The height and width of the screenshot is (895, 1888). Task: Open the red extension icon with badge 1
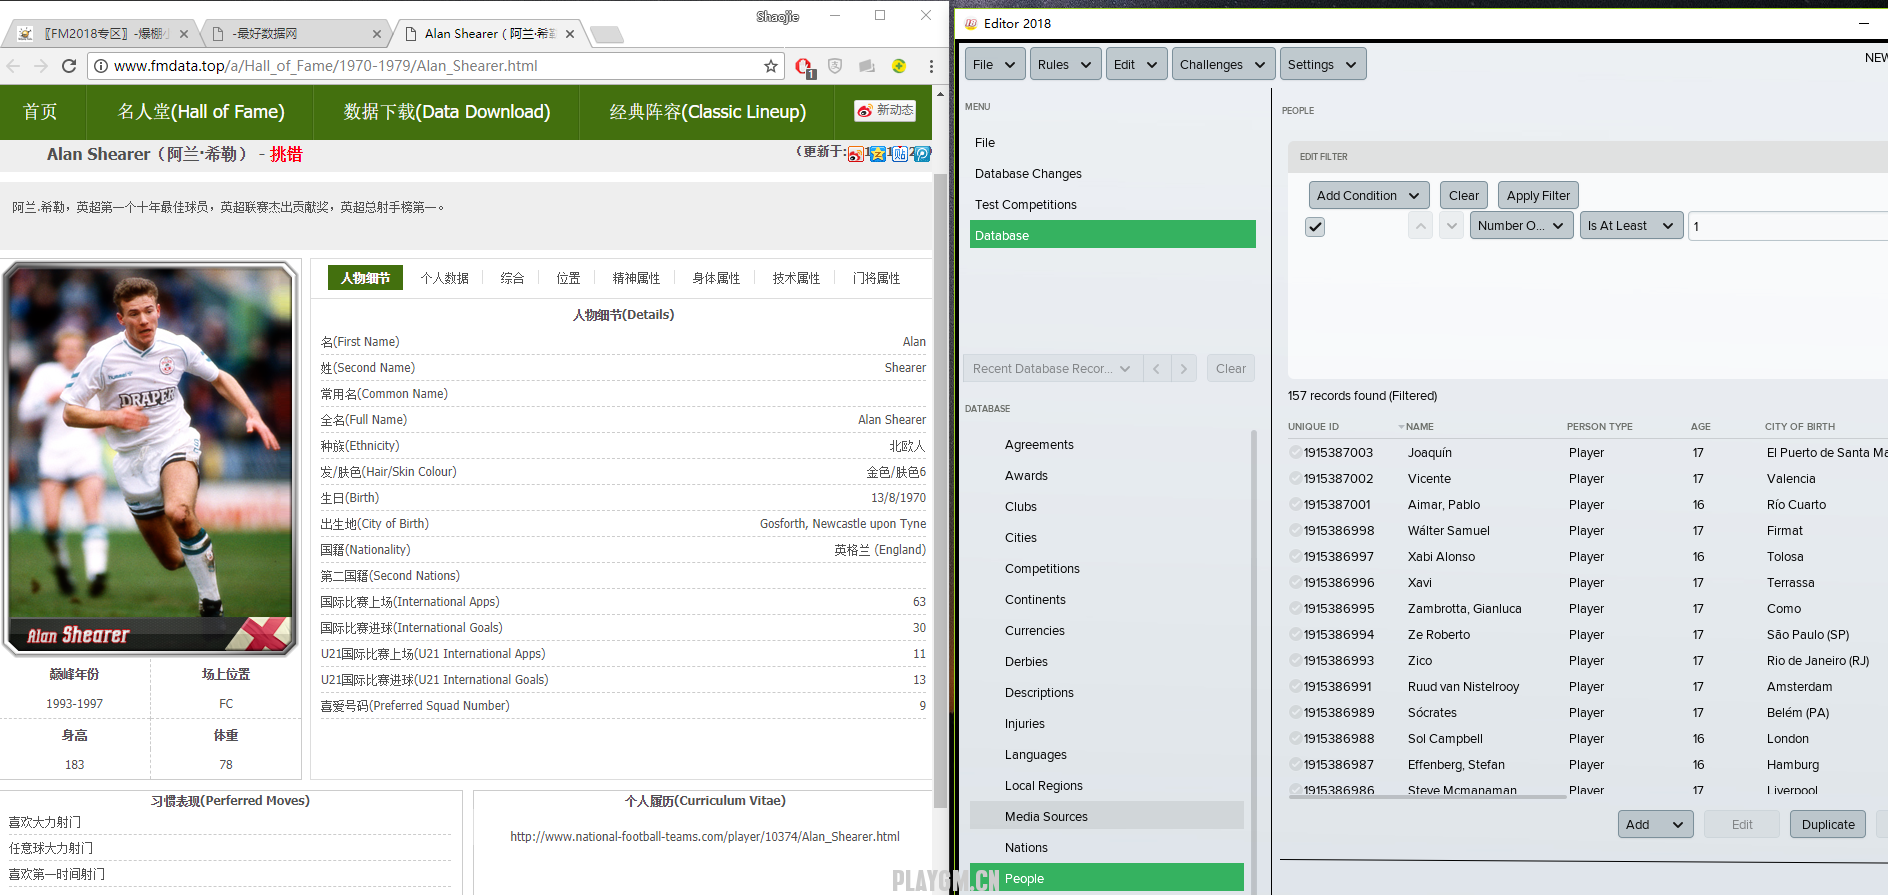click(x=804, y=67)
